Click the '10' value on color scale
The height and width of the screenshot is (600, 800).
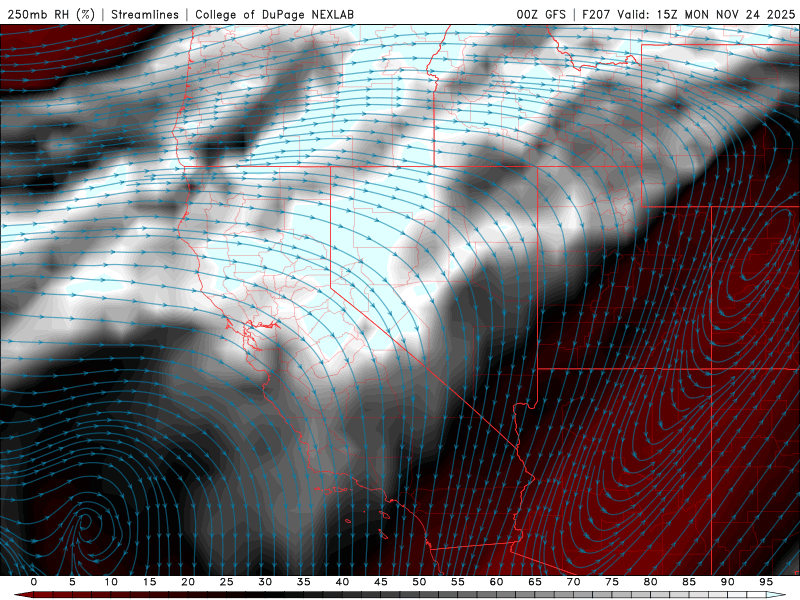click(111, 582)
